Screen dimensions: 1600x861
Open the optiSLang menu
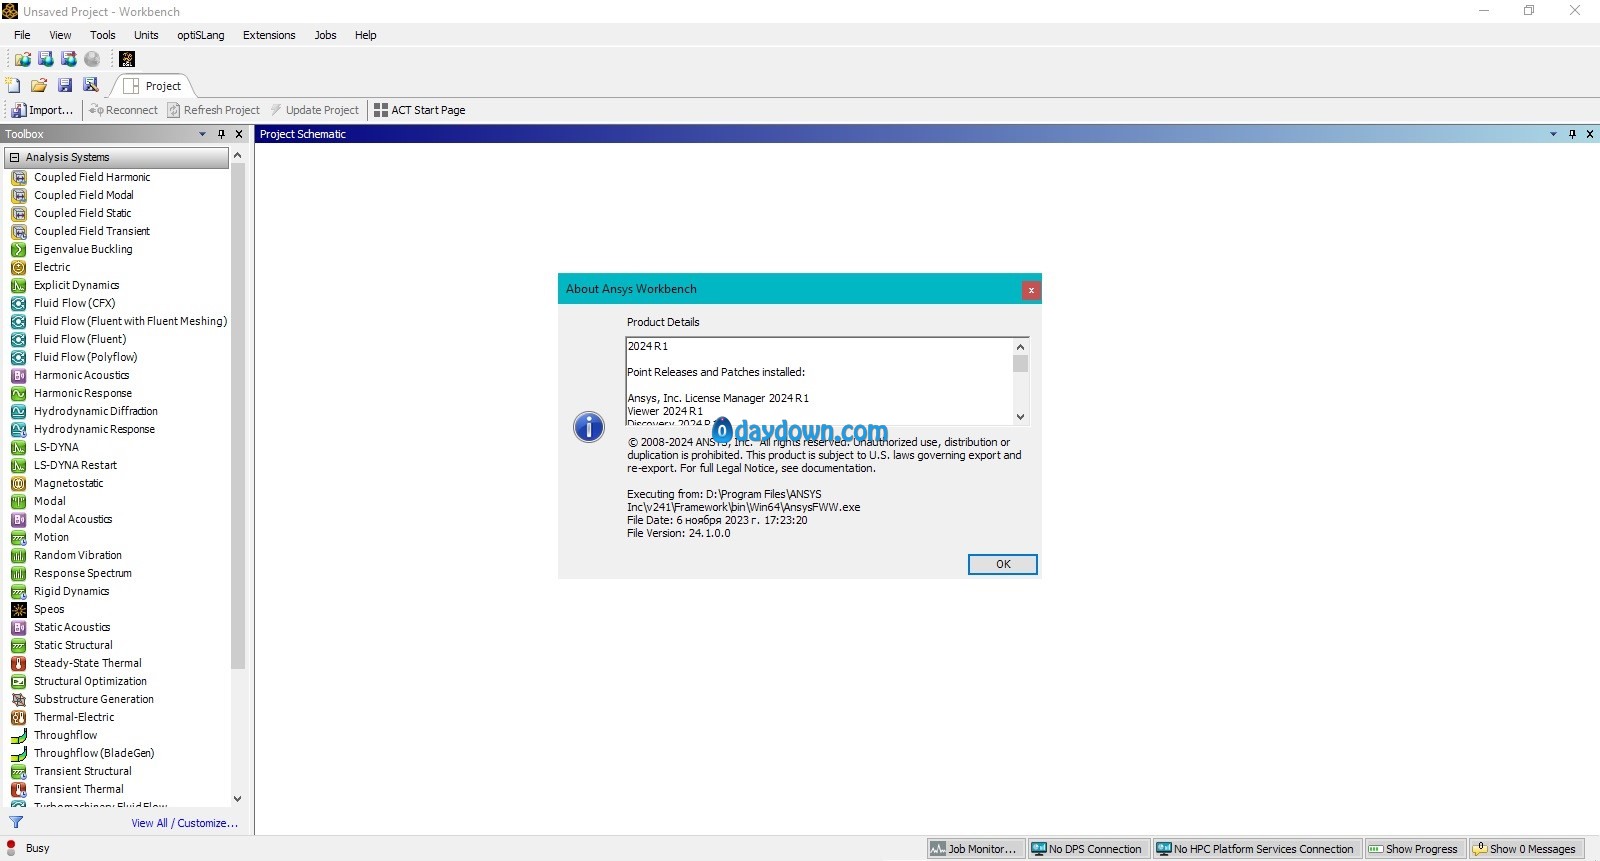coord(201,35)
